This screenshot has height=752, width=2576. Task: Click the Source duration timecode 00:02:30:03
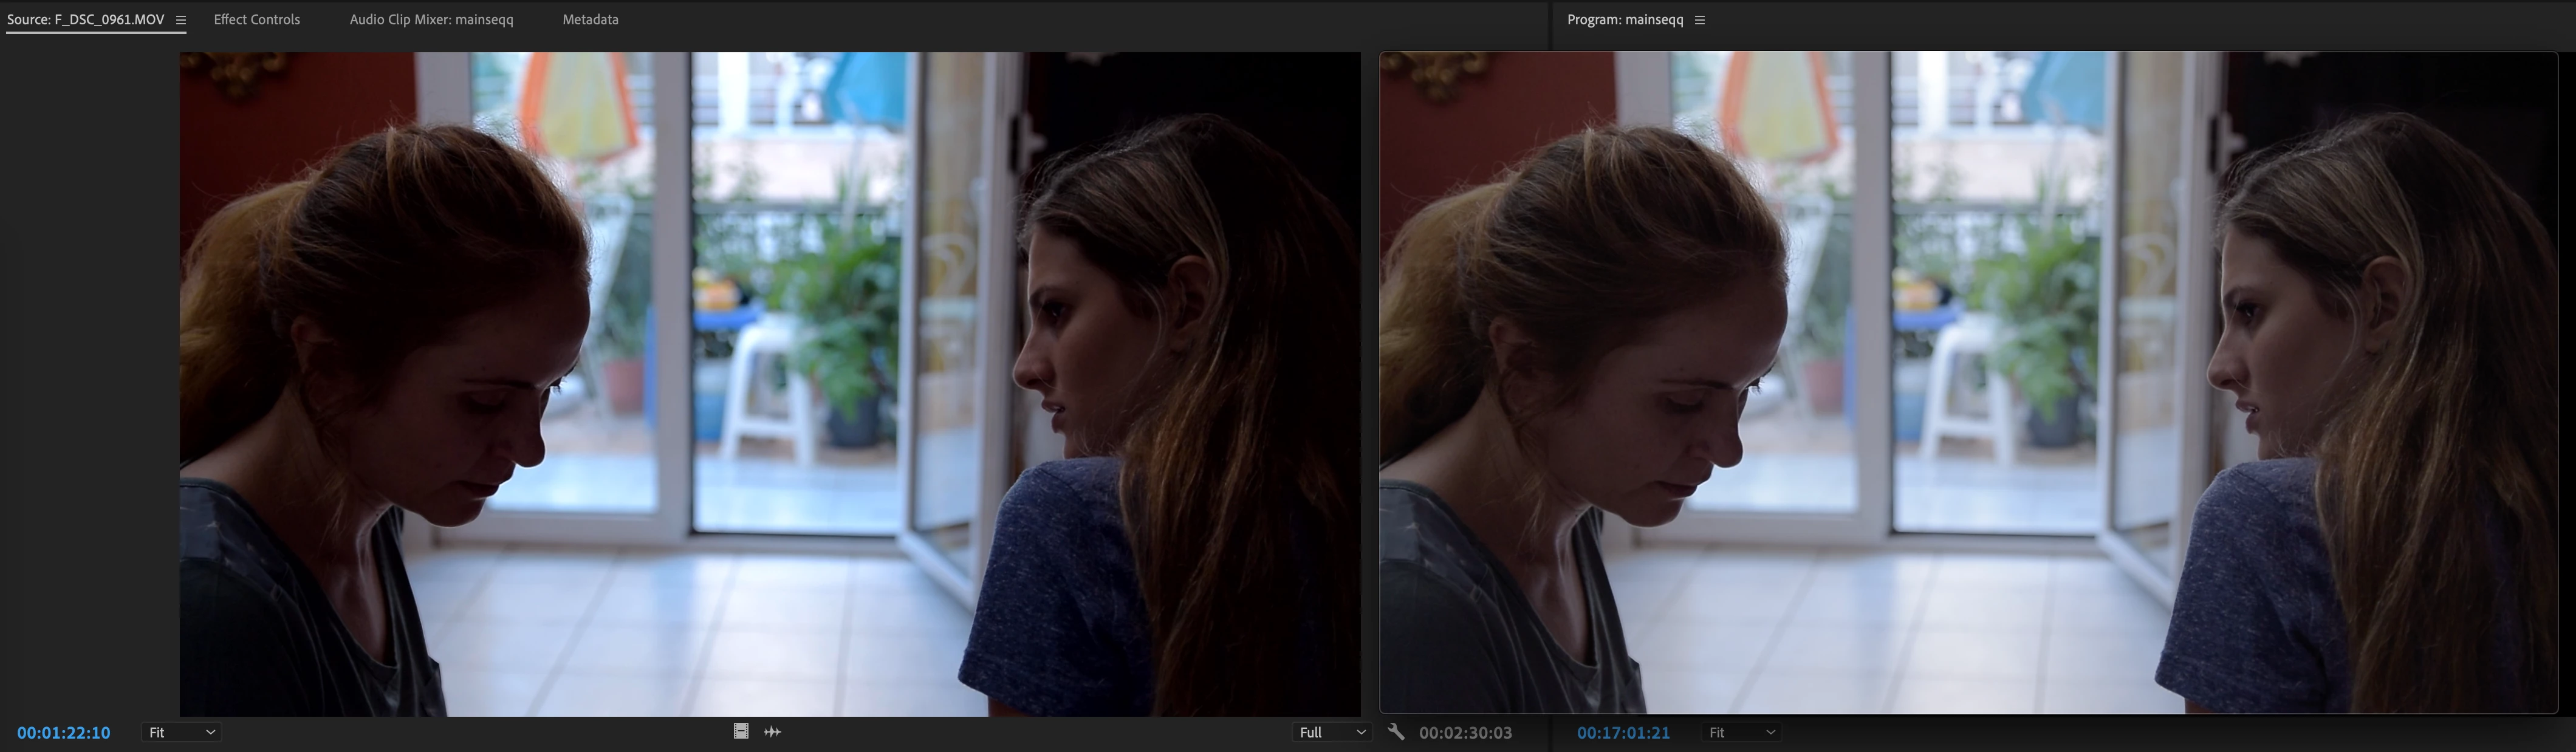pos(1465,733)
